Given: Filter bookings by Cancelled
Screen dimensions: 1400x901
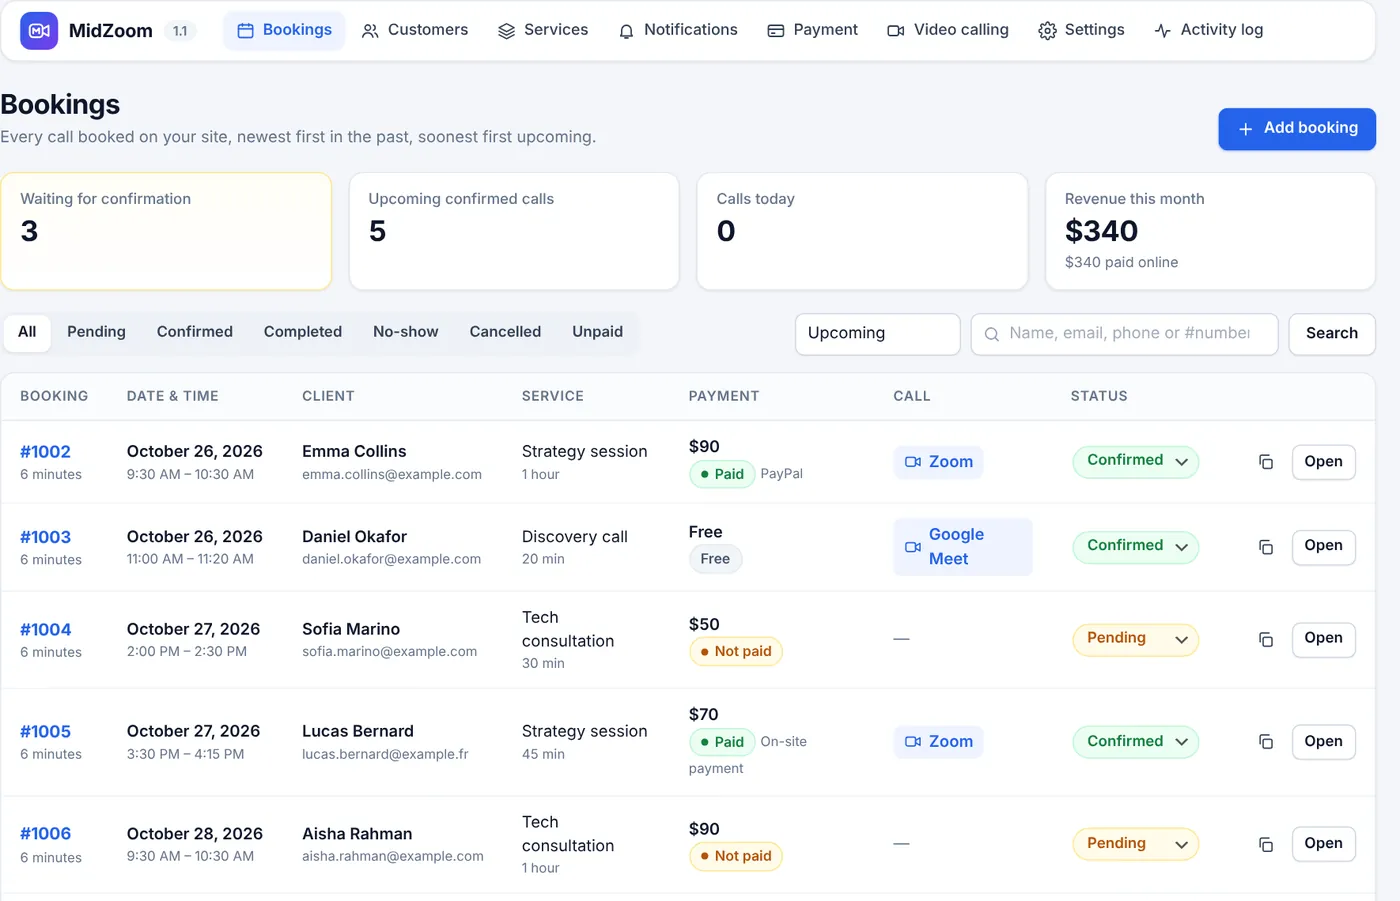Looking at the screenshot, I should 505,332.
